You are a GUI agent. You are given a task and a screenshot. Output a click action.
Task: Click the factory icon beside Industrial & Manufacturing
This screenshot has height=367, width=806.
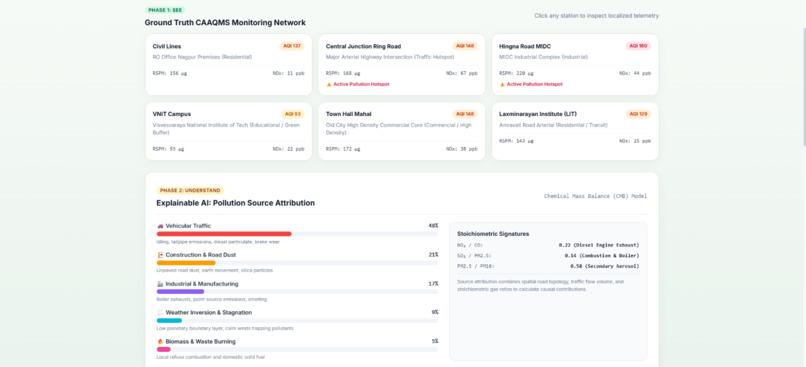160,284
